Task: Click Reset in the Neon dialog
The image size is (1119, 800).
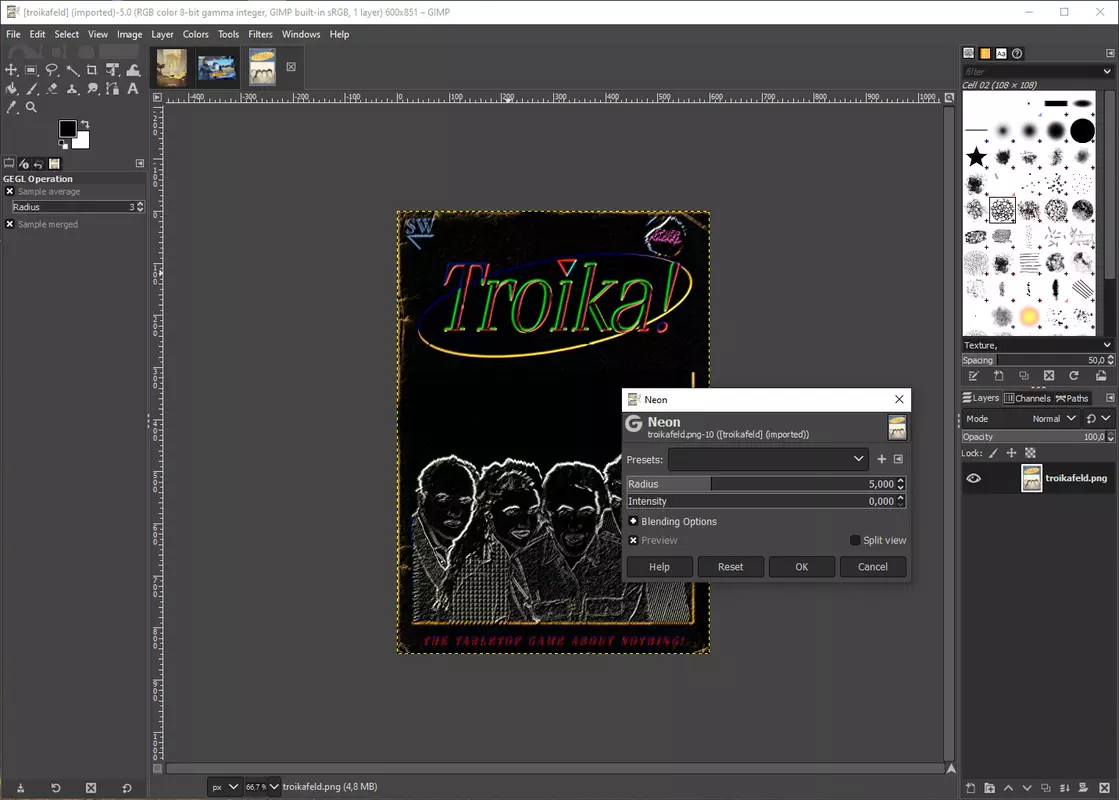Action: click(730, 567)
